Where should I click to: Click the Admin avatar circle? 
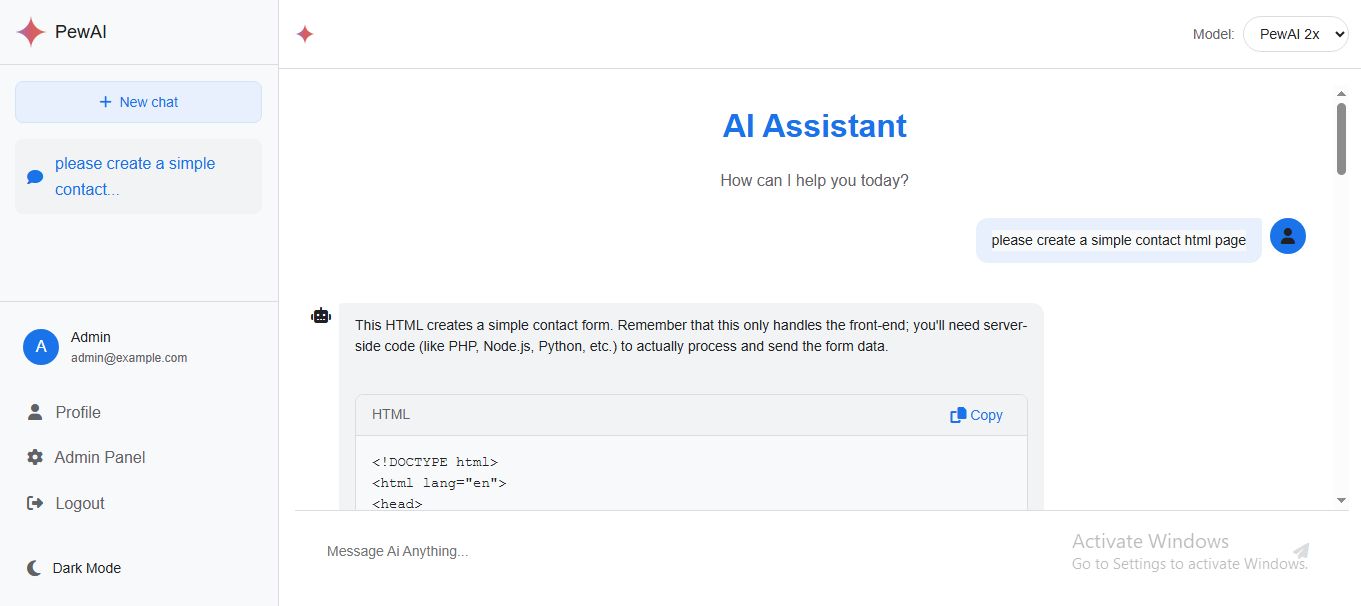[41, 347]
